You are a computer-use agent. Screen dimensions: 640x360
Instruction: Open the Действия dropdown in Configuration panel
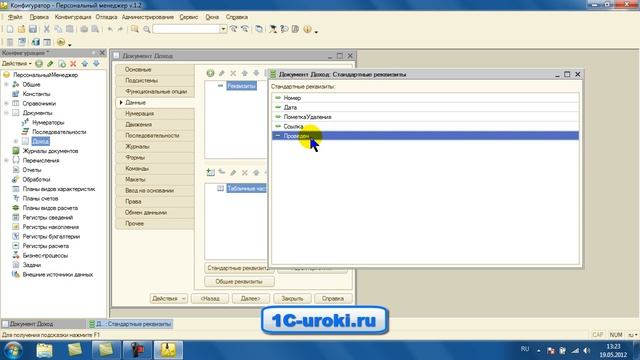(16, 64)
